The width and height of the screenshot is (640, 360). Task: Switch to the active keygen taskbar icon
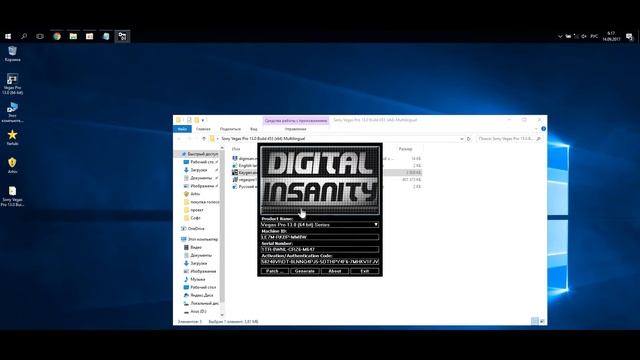coord(122,36)
